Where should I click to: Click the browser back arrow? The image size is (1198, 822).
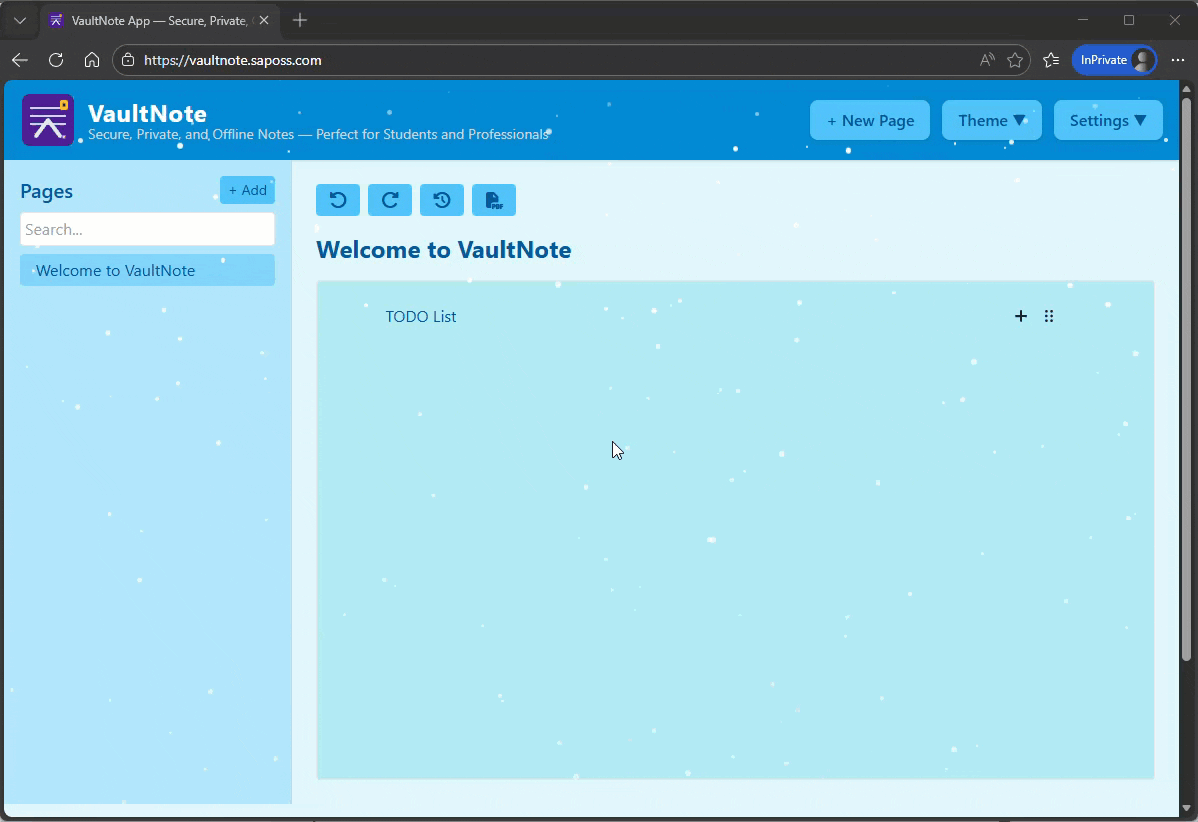tap(20, 60)
